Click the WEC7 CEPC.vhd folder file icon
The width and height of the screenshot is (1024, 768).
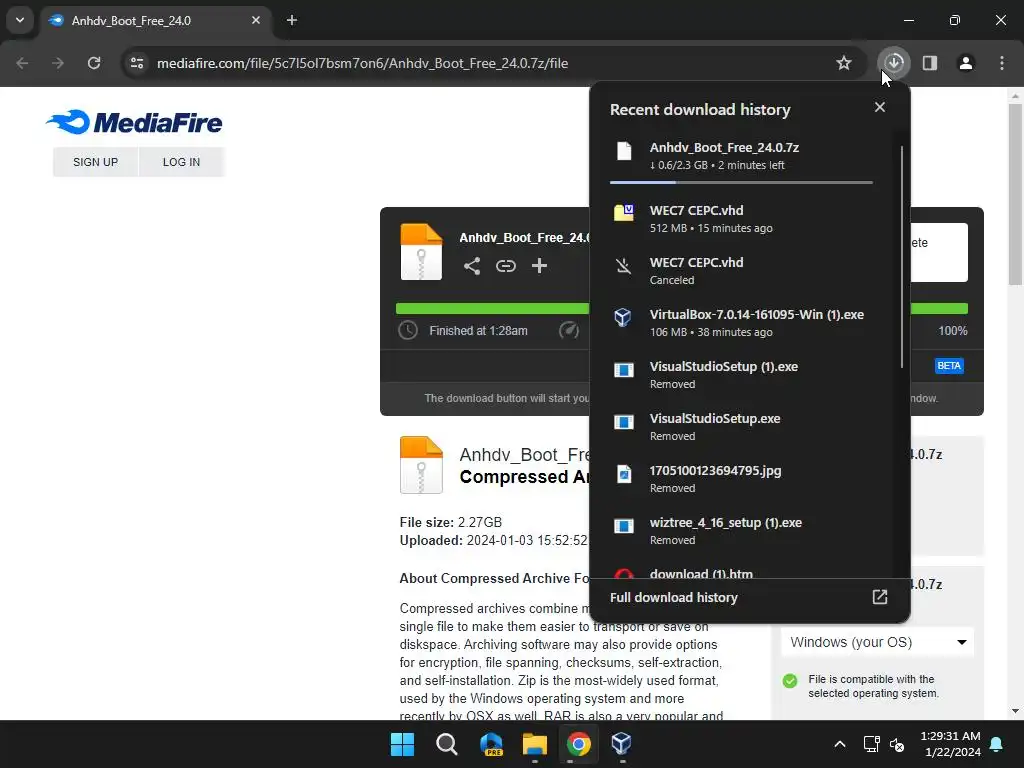point(624,212)
